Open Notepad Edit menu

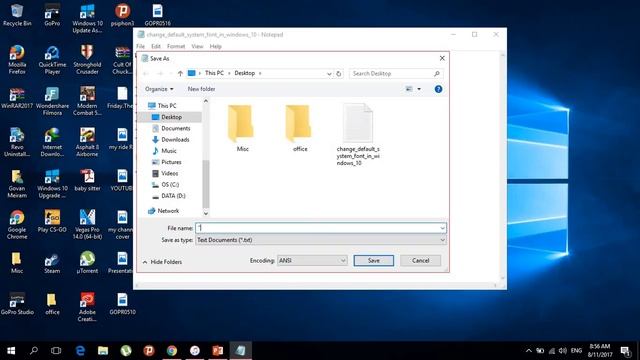pos(156,47)
